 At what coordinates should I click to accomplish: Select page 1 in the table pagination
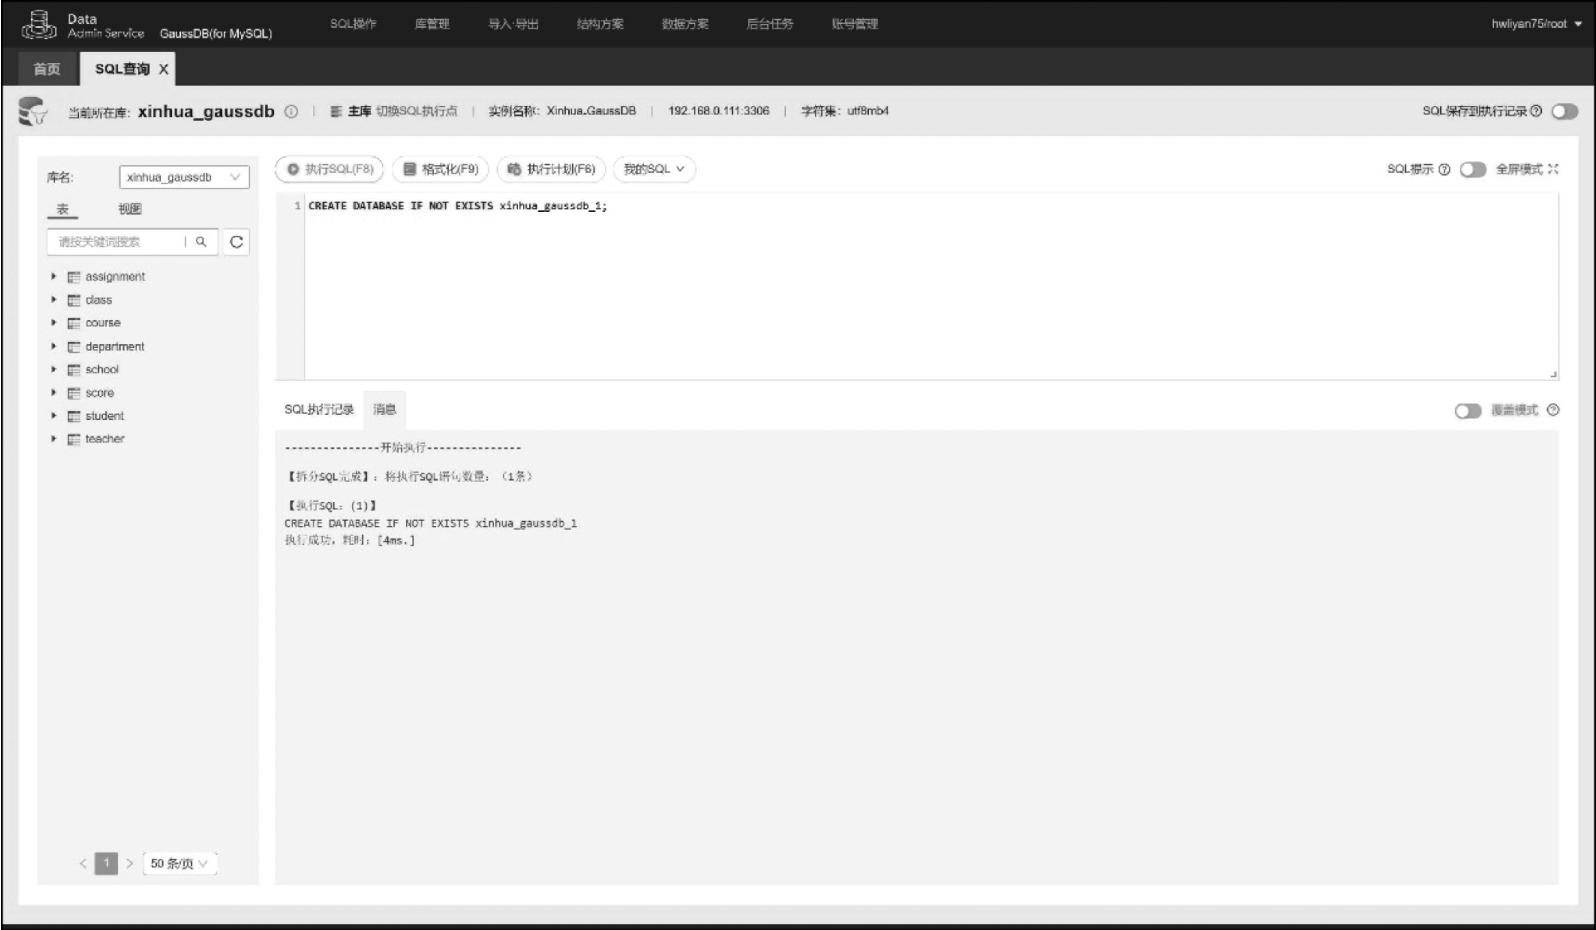click(106, 863)
